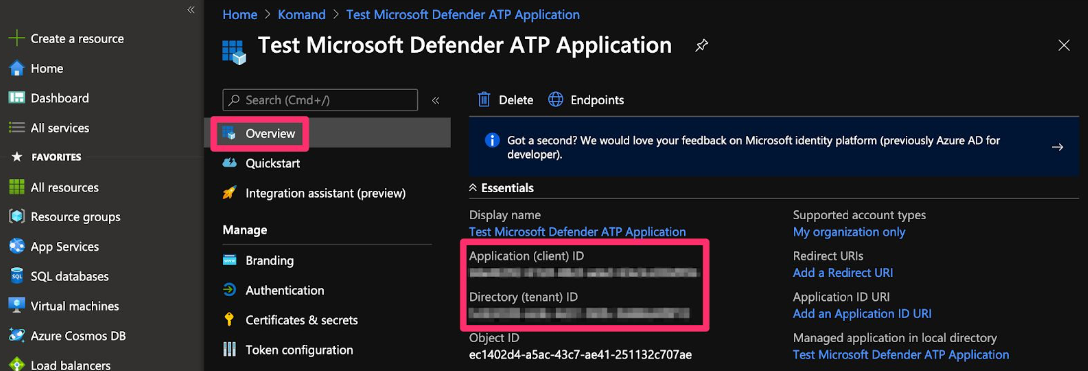The height and width of the screenshot is (371, 1088).
Task: Click the Certificates & secrets key icon
Action: 230,320
